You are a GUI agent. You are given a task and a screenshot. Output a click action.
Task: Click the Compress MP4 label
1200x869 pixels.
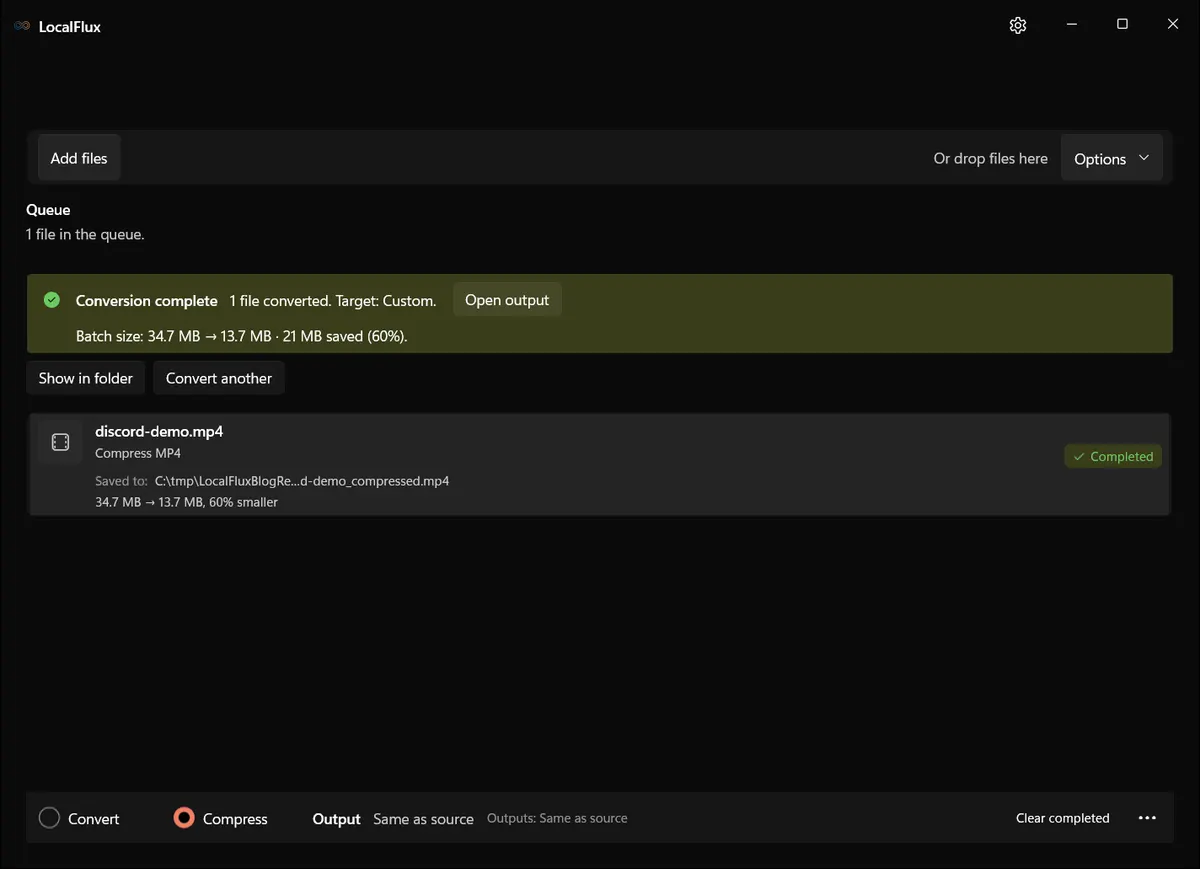[138, 453]
